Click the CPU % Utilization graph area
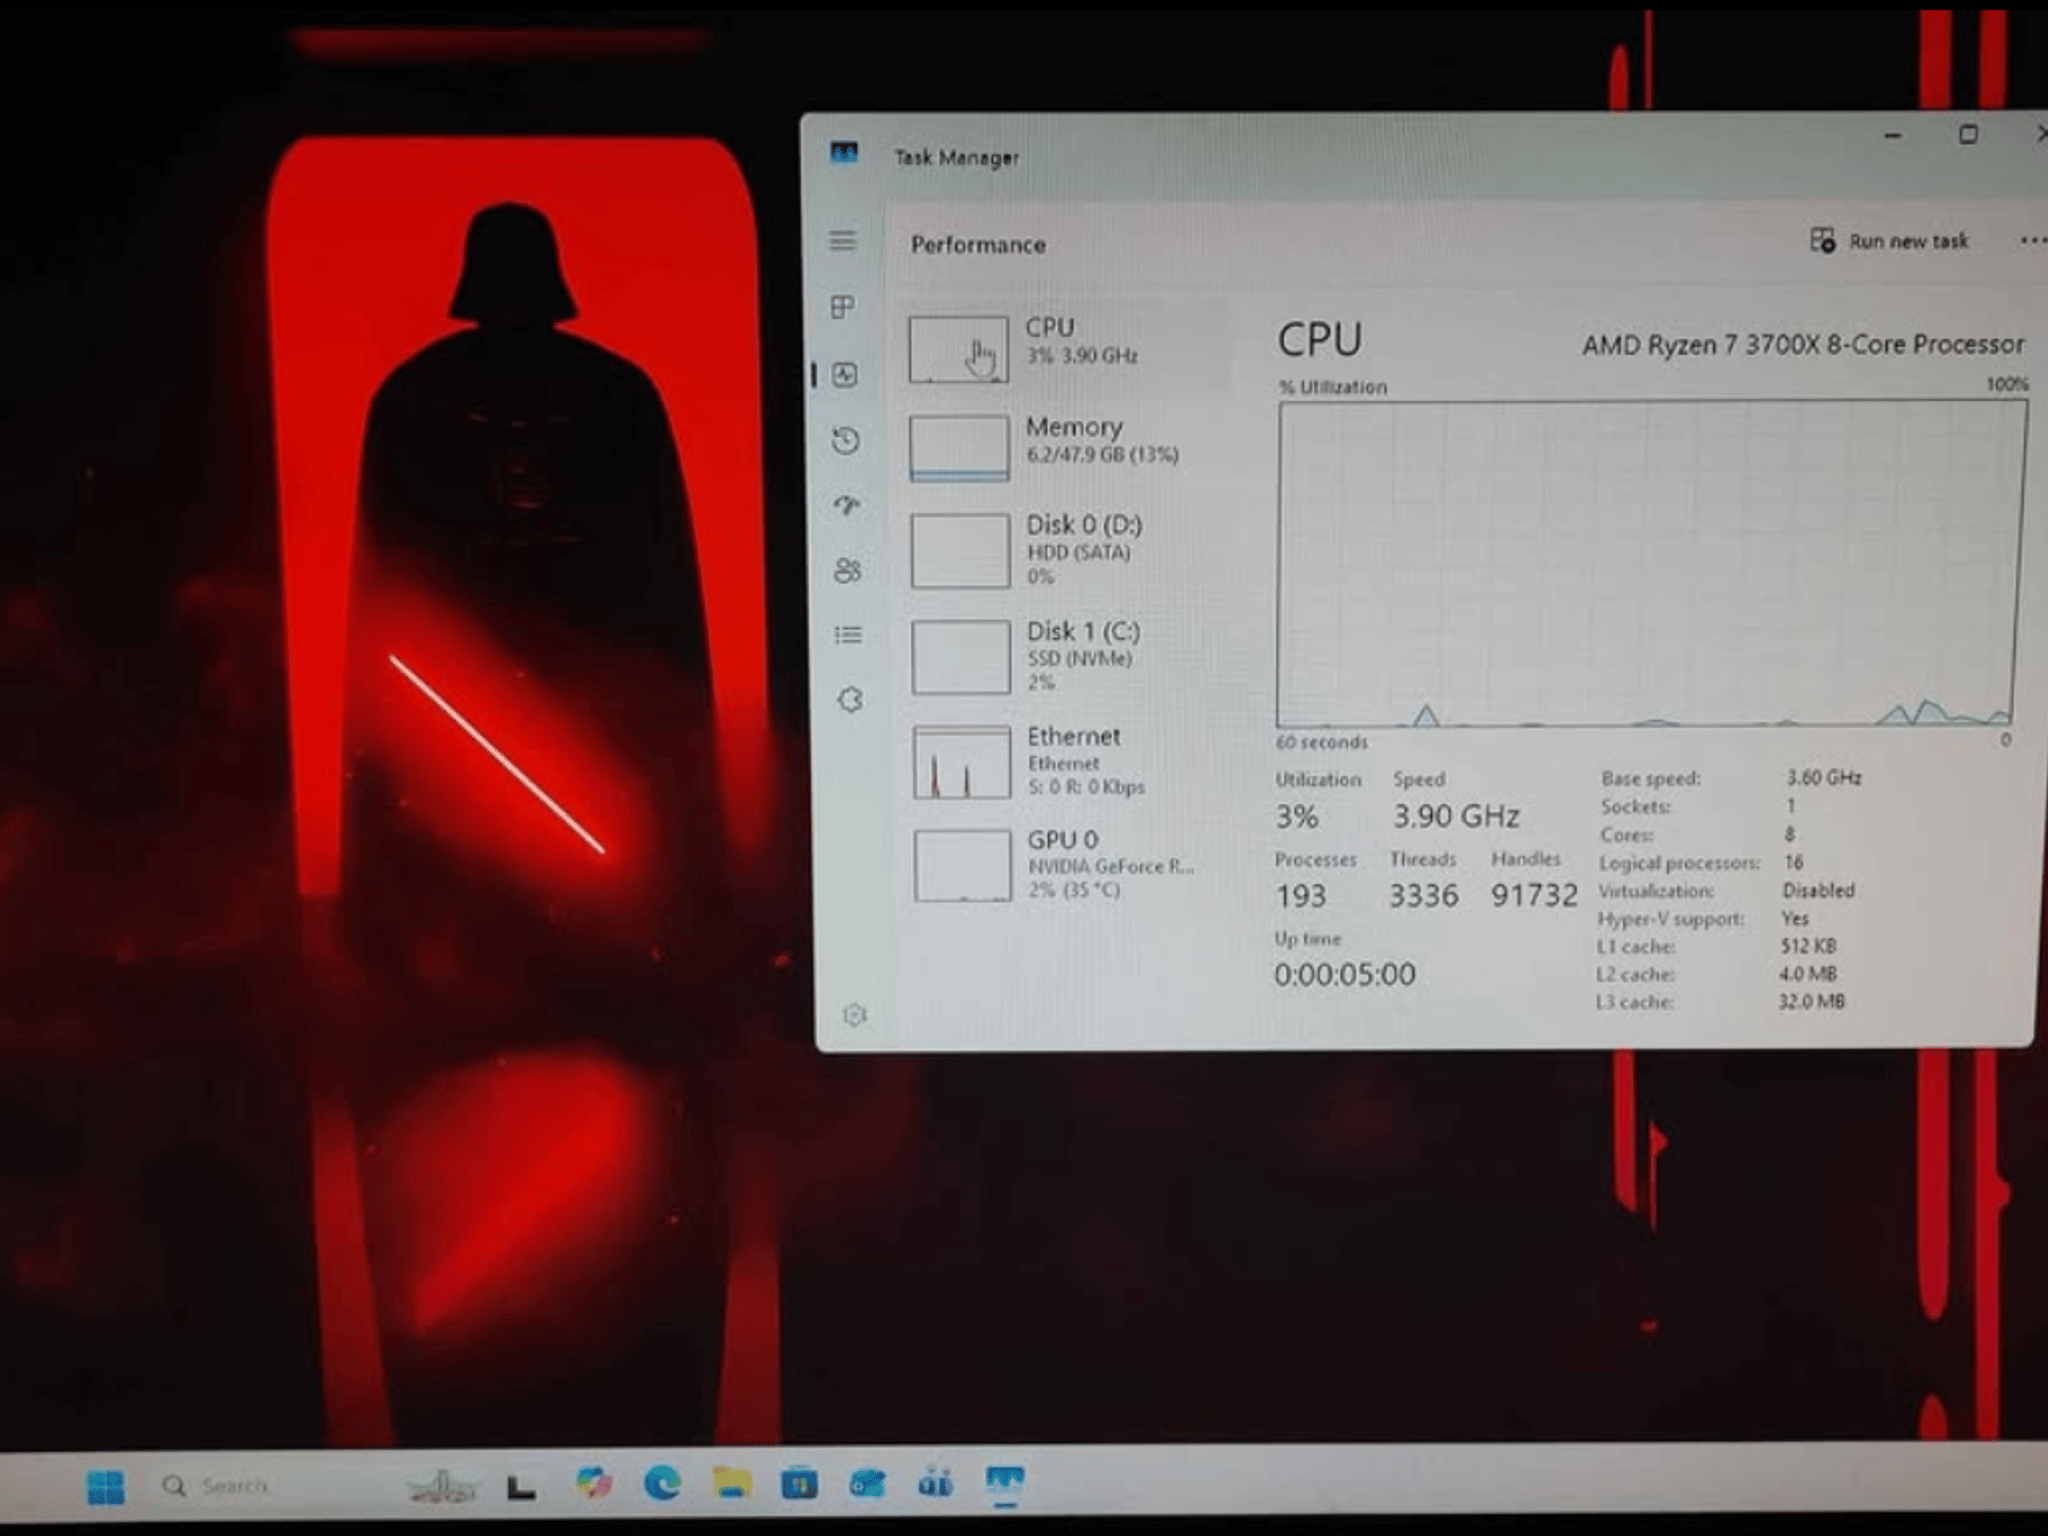This screenshot has width=2048, height=1536. click(1651, 563)
